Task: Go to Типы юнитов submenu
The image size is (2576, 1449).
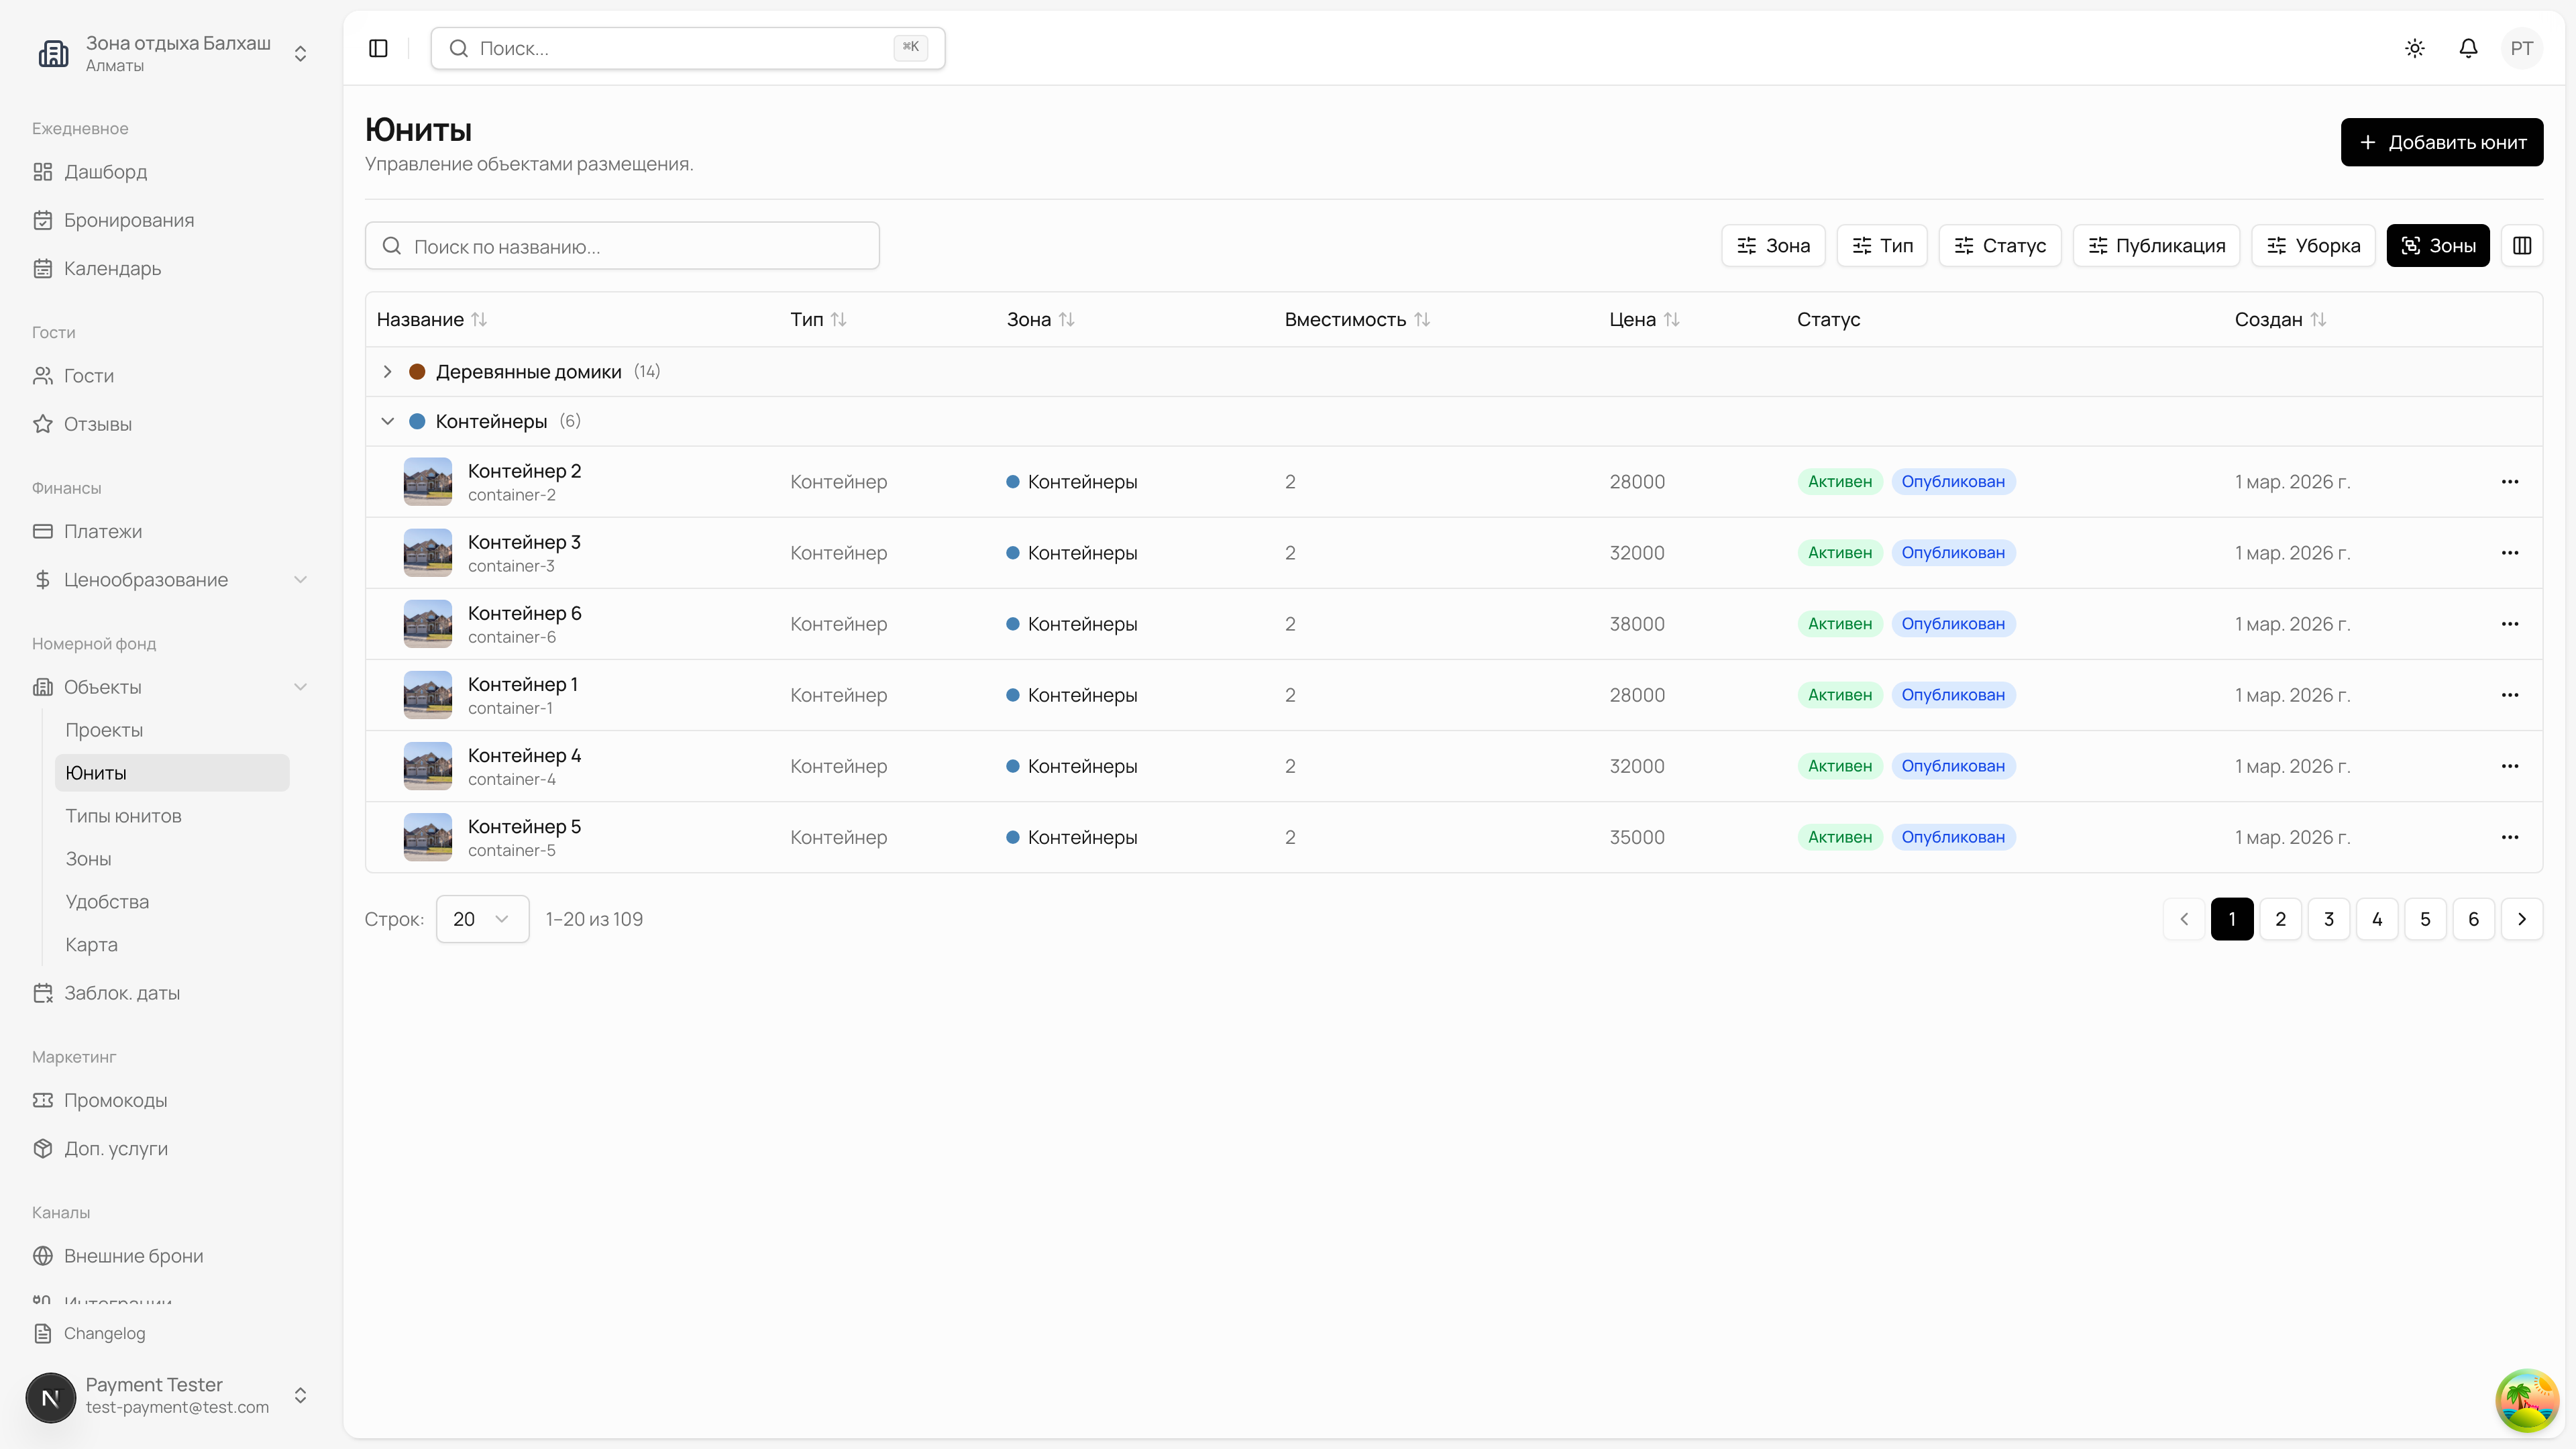Action: click(x=123, y=816)
